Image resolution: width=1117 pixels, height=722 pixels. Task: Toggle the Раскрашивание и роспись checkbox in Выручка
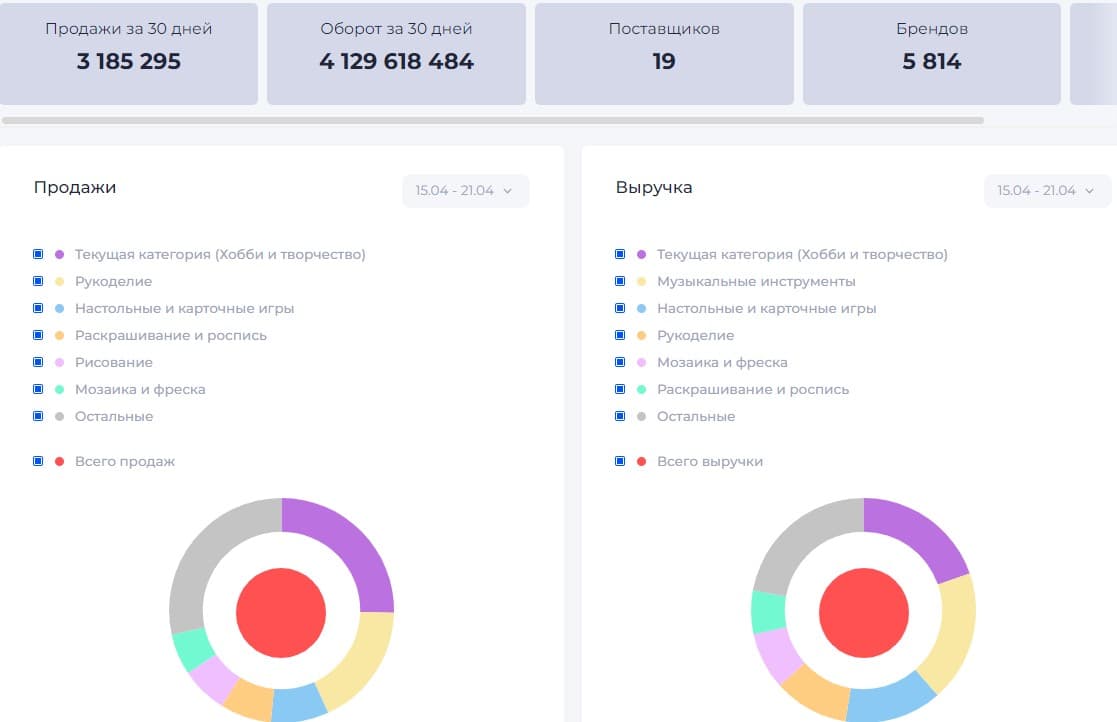tap(620, 389)
